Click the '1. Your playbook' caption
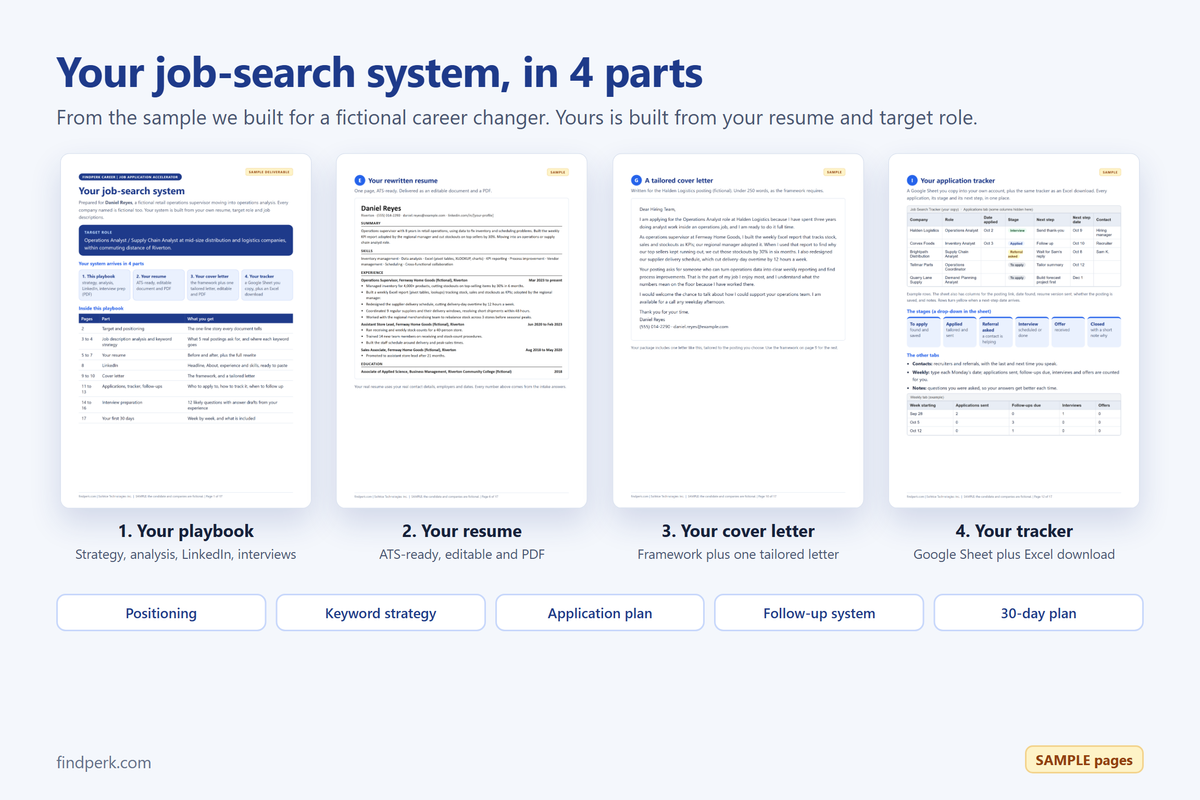 point(186,531)
